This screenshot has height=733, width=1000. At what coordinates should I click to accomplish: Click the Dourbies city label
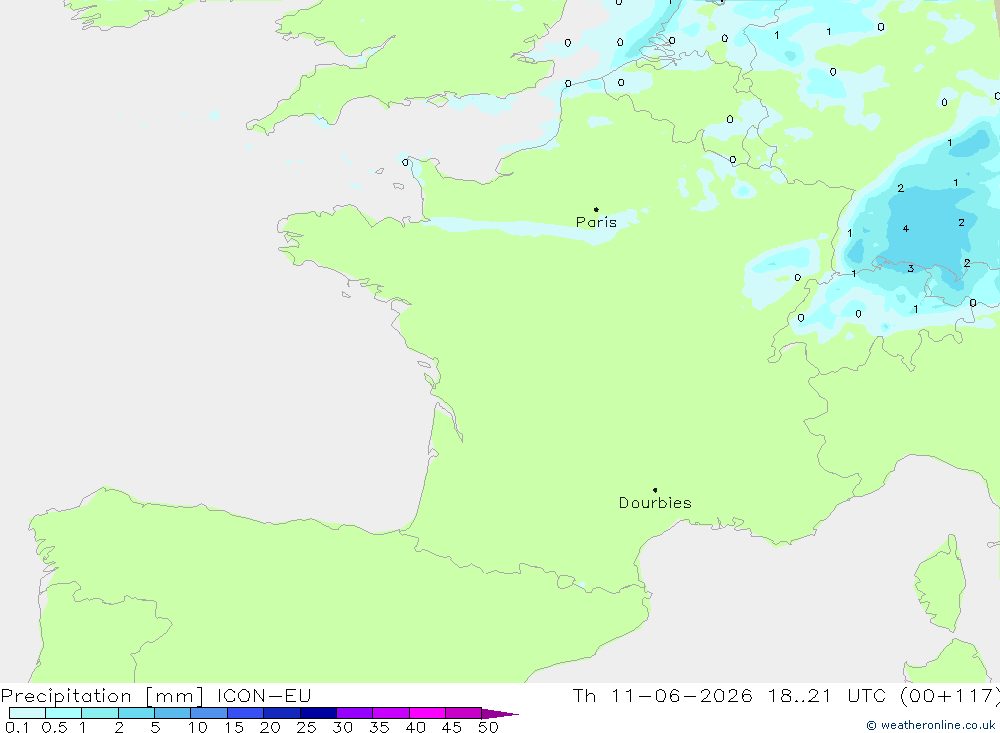coord(655,503)
